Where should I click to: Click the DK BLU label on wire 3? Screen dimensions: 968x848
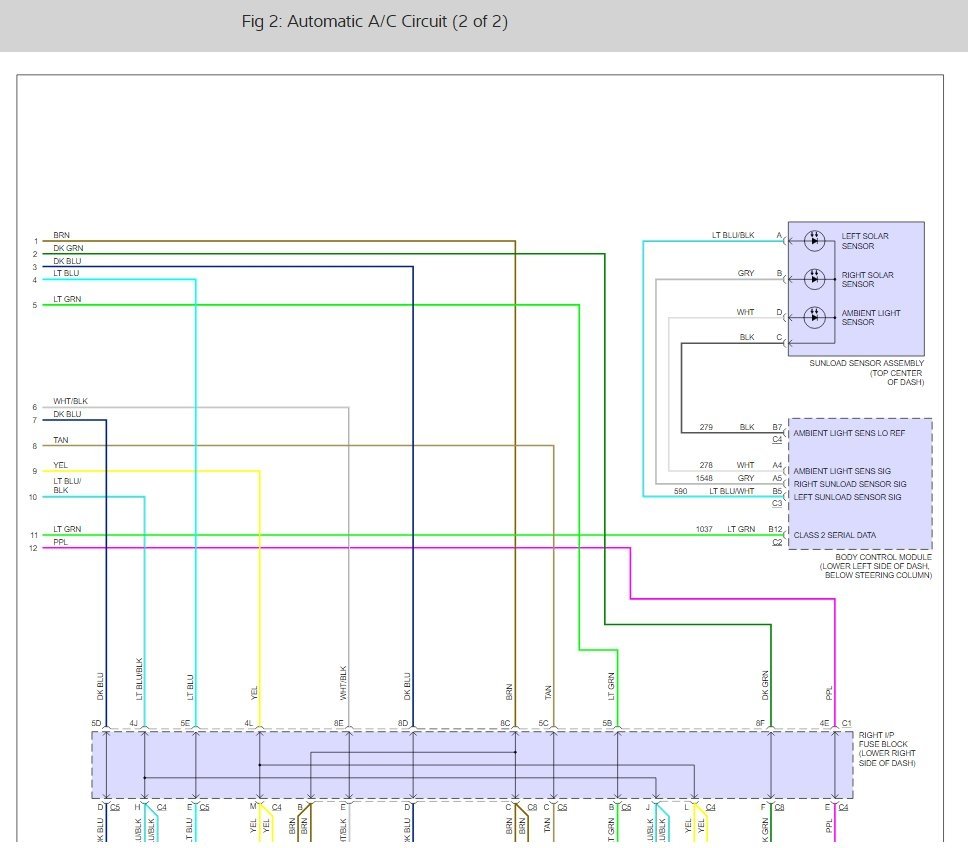click(67, 261)
